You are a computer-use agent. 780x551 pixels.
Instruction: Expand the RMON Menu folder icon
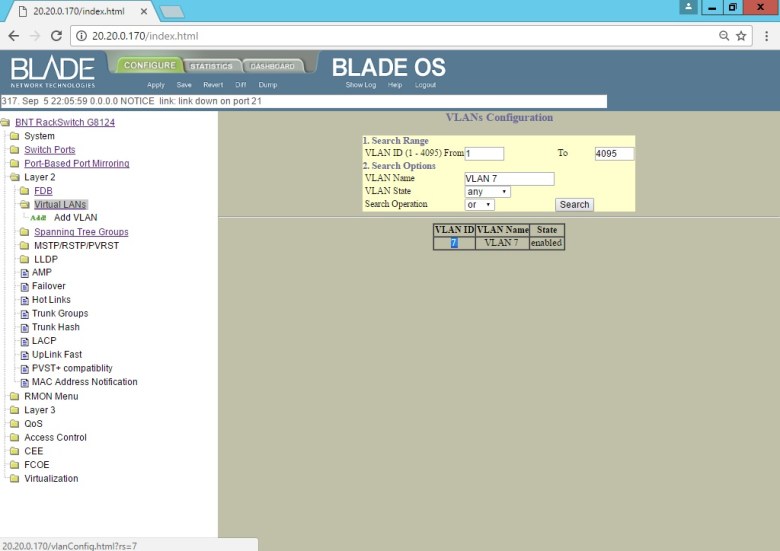(14, 396)
